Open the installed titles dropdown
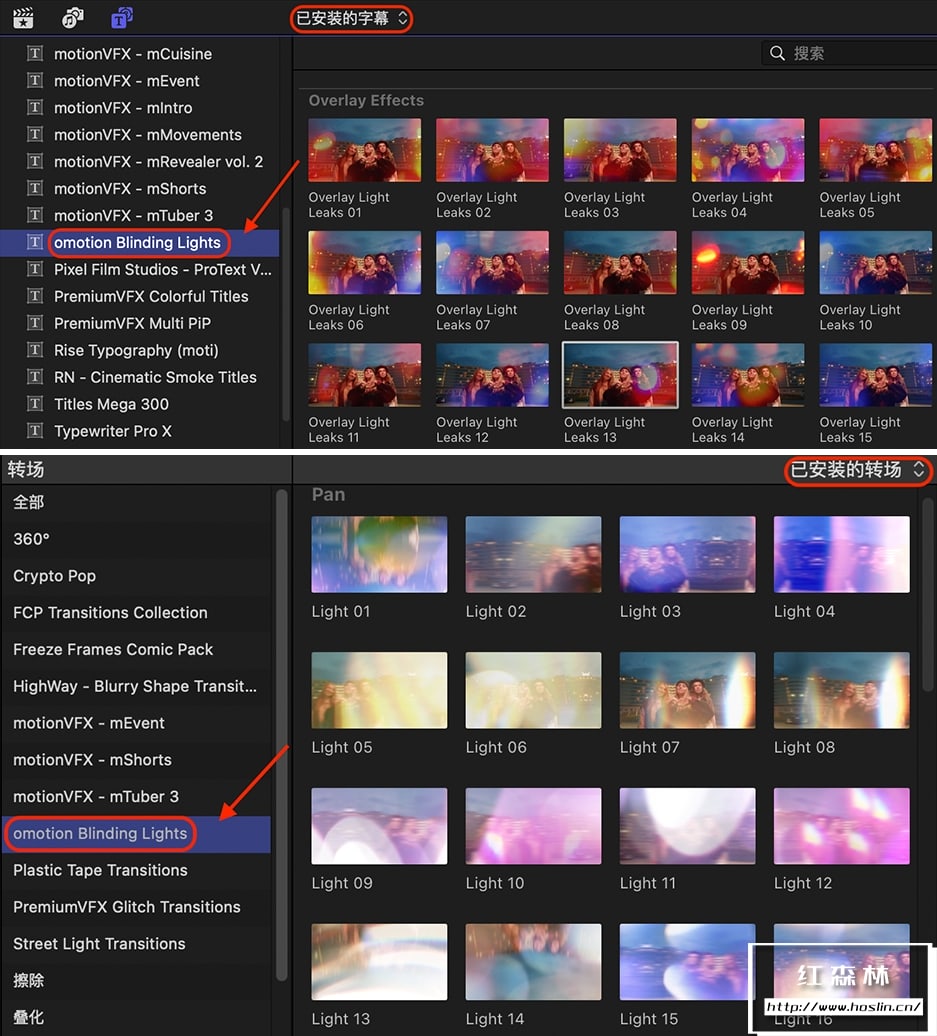Image resolution: width=937 pixels, height=1036 pixels. [352, 18]
